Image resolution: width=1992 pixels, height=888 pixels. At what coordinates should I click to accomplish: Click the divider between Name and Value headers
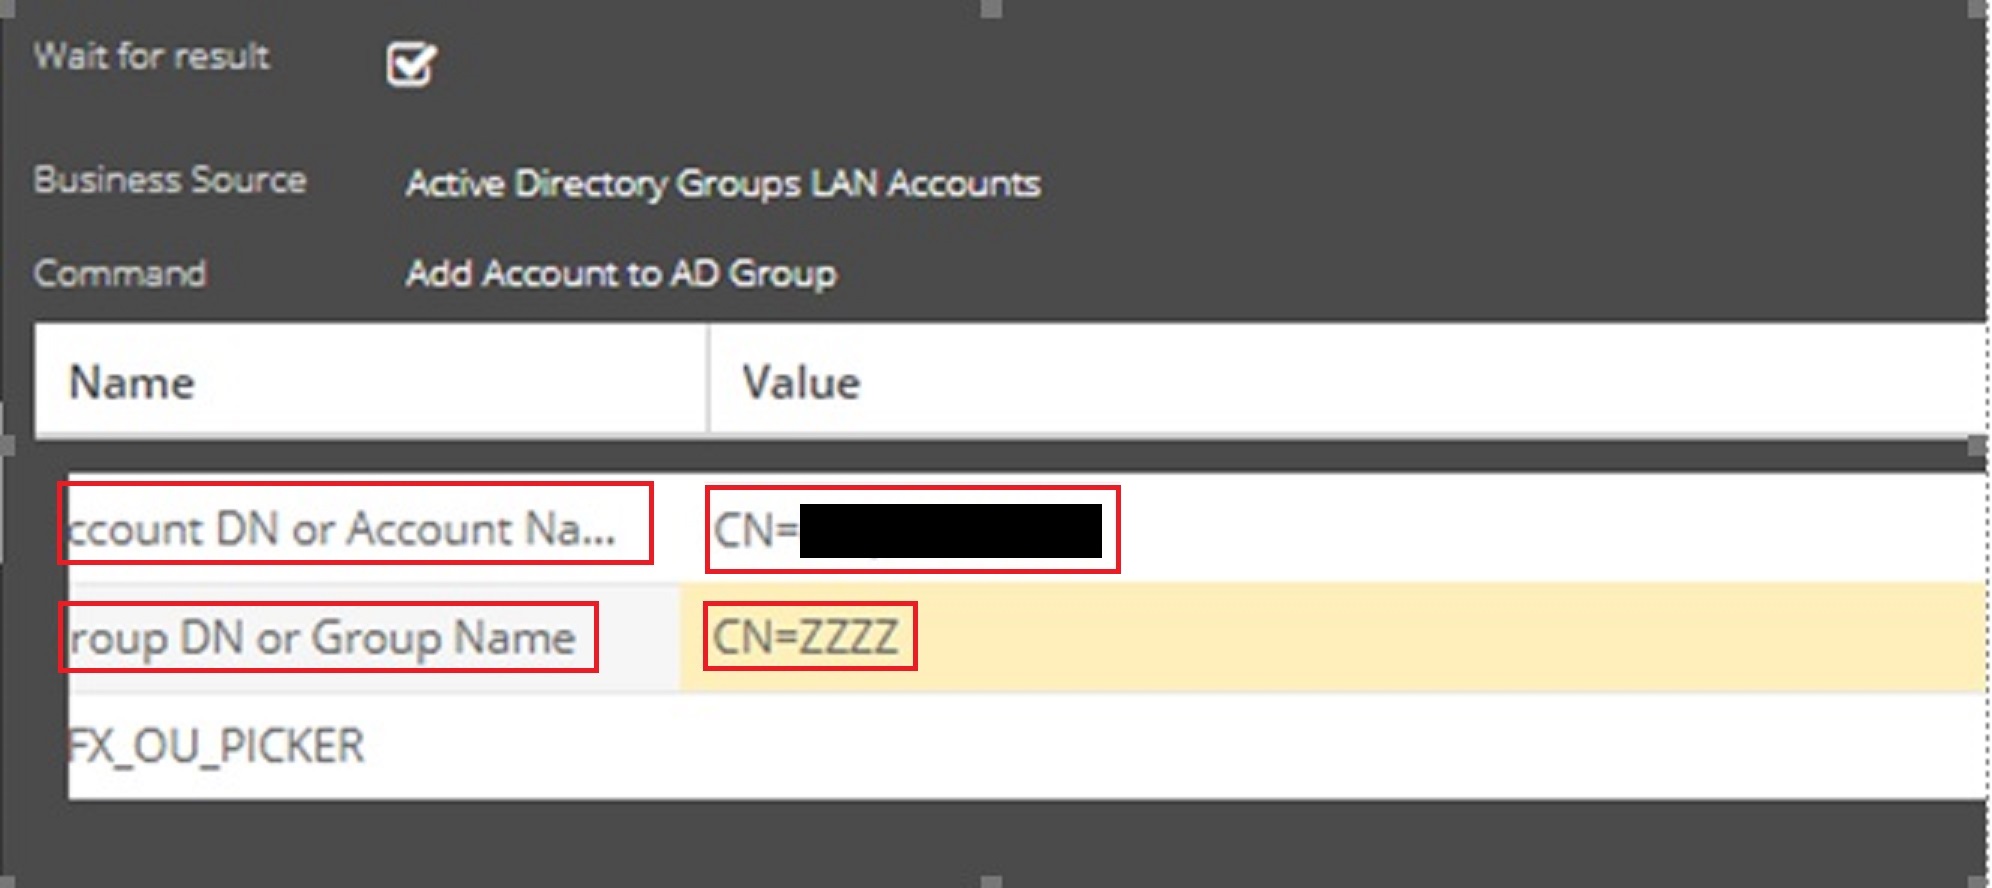[708, 380]
